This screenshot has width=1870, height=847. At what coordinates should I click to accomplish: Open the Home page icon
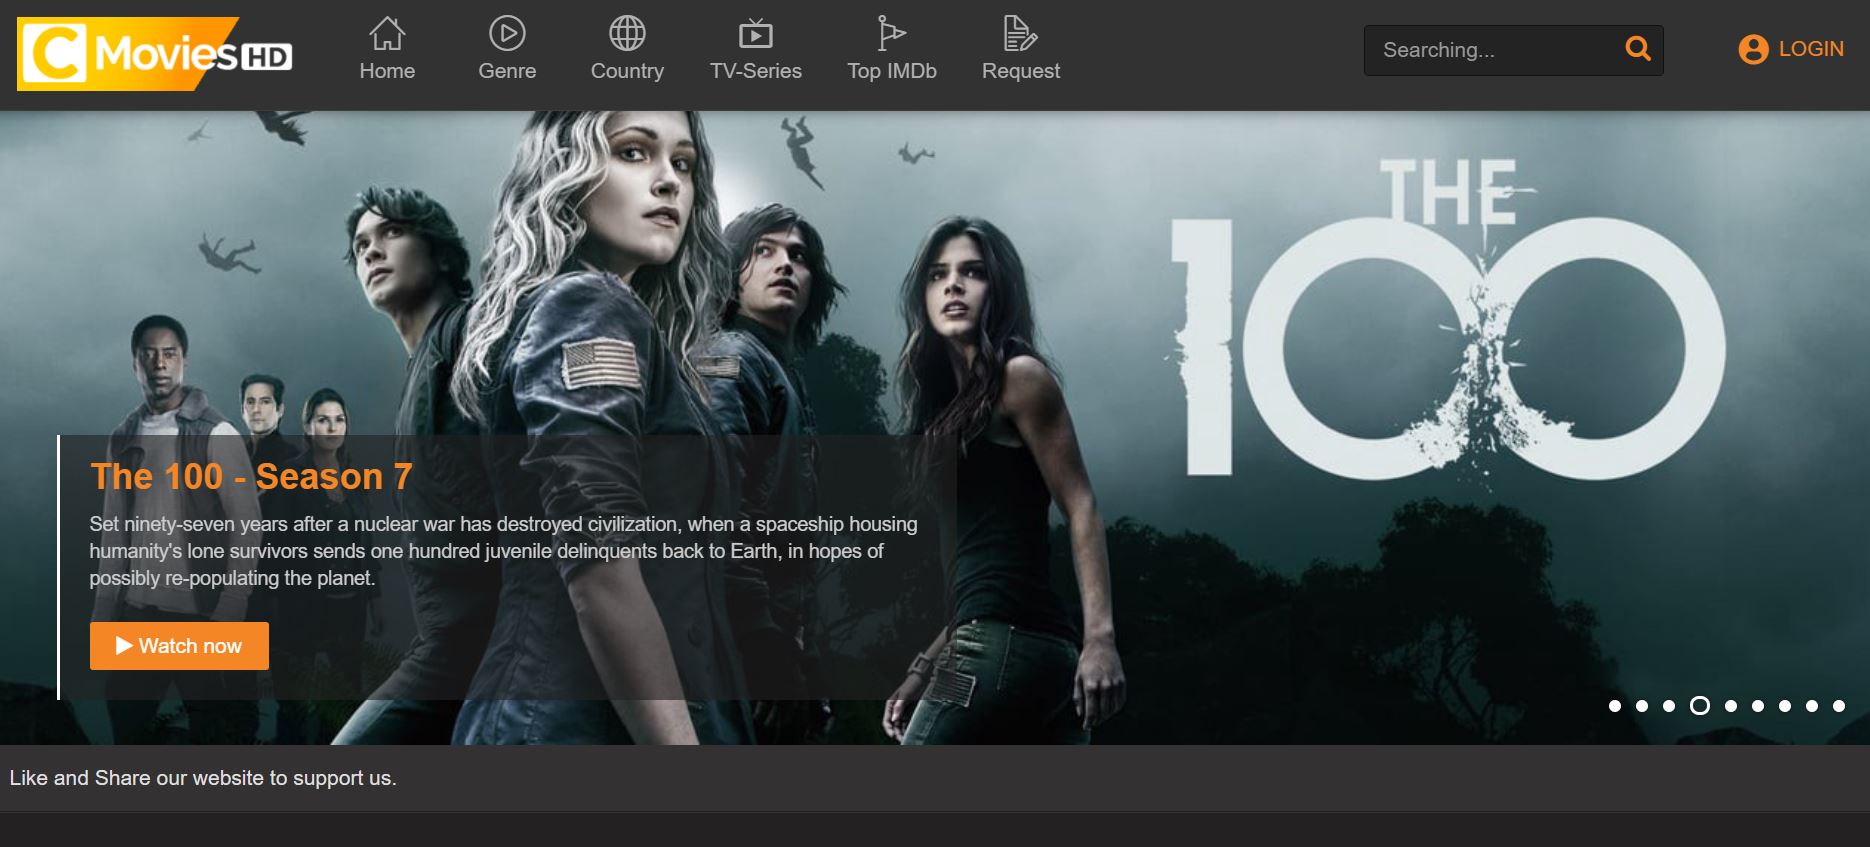[x=387, y=34]
